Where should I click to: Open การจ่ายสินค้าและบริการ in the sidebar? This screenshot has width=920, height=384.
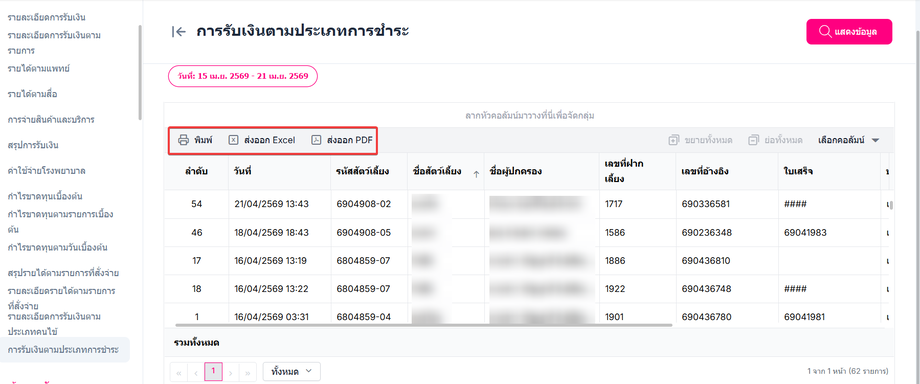(50, 120)
